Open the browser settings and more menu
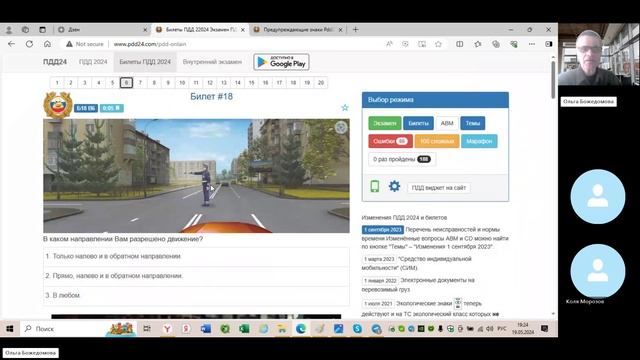Viewport: 640px width, 360px height. (531, 44)
